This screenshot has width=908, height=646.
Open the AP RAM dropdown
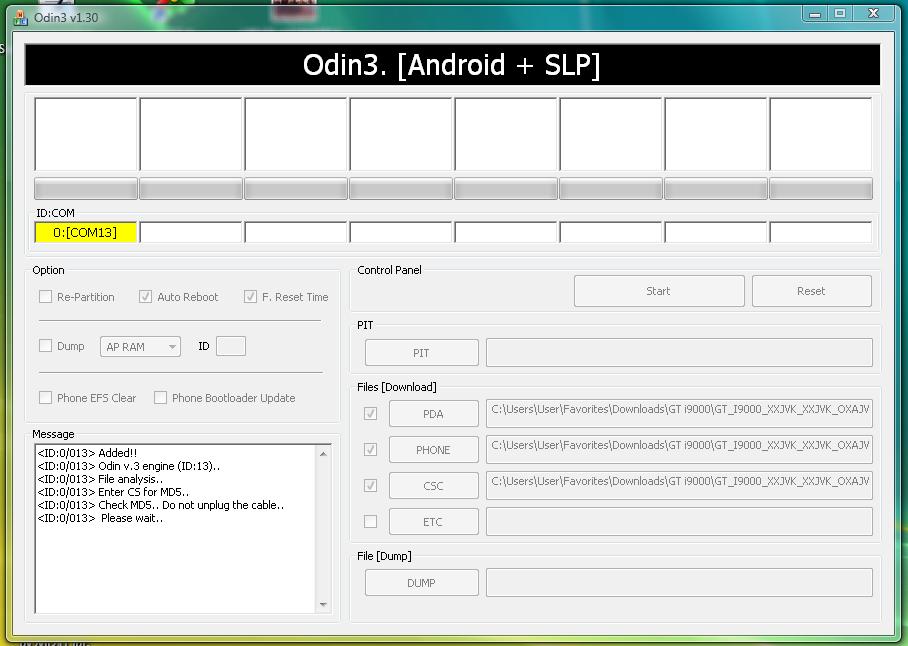(140, 347)
